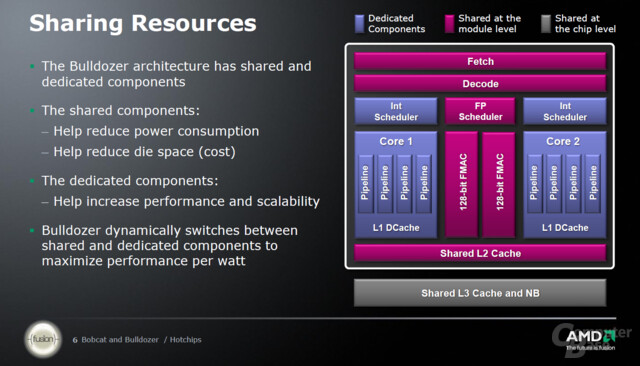Click the Shared L3 Cache and NB bar
The width and height of the screenshot is (640, 366).
click(480, 293)
